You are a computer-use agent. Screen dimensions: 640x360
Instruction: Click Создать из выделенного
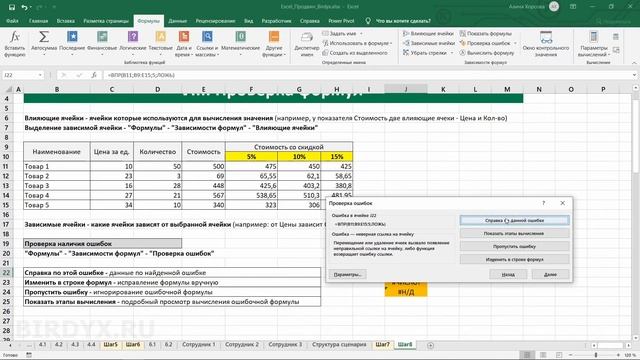point(354,53)
